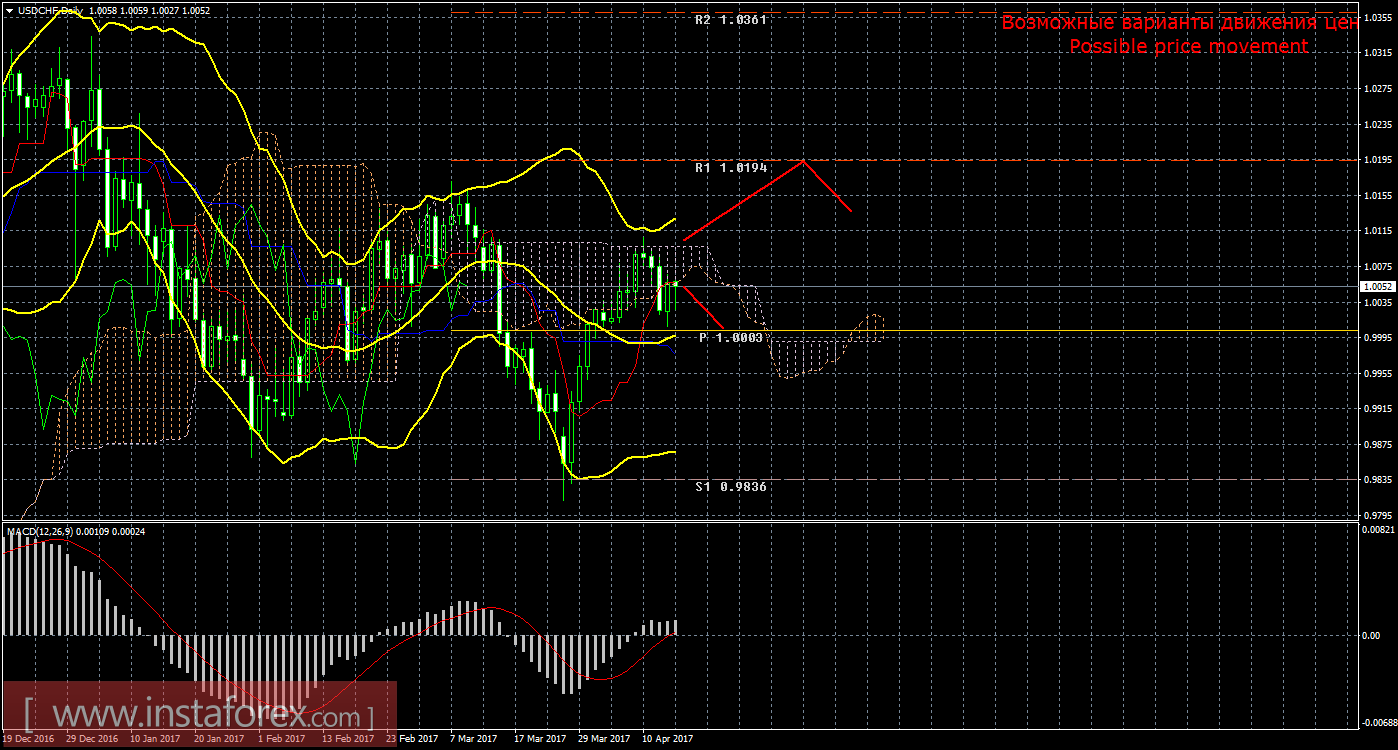Click the 1.0275 price axis value
The image size is (1398, 750).
click(x=1378, y=90)
